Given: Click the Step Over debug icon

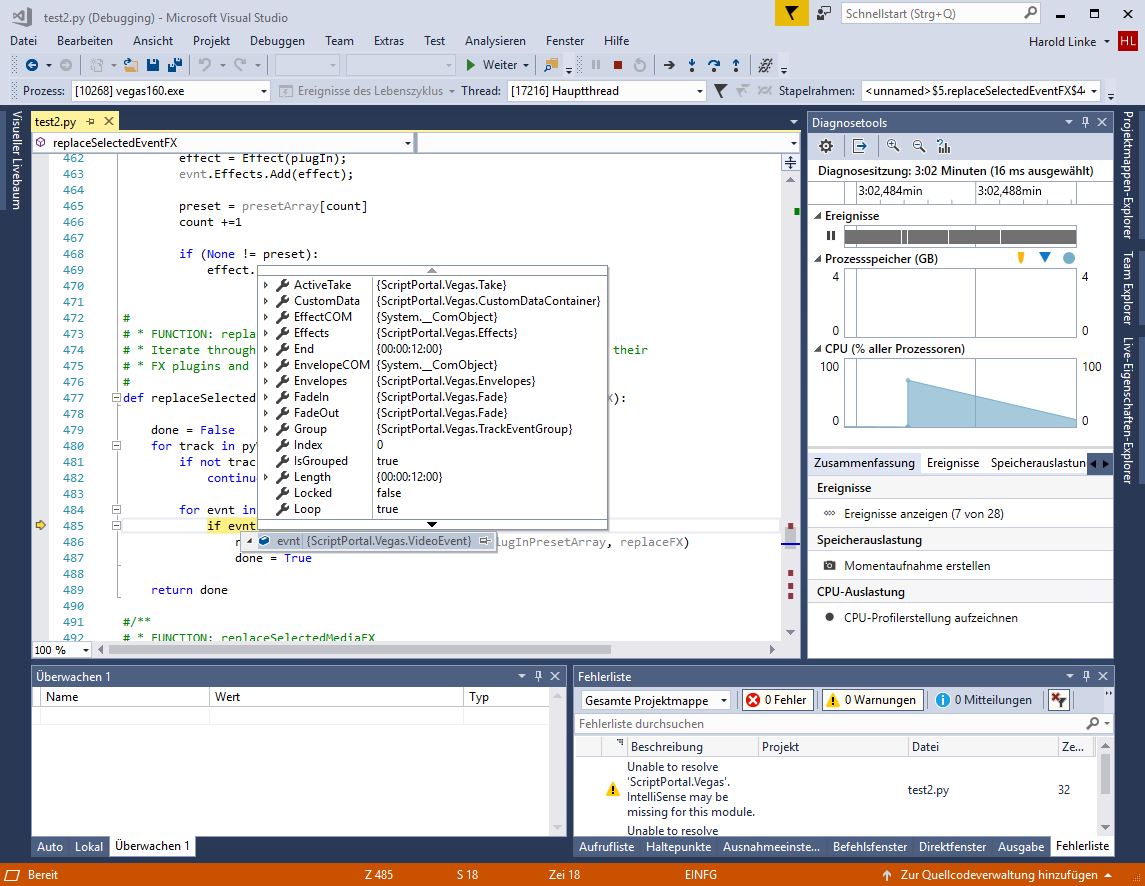Looking at the screenshot, I should coord(714,65).
